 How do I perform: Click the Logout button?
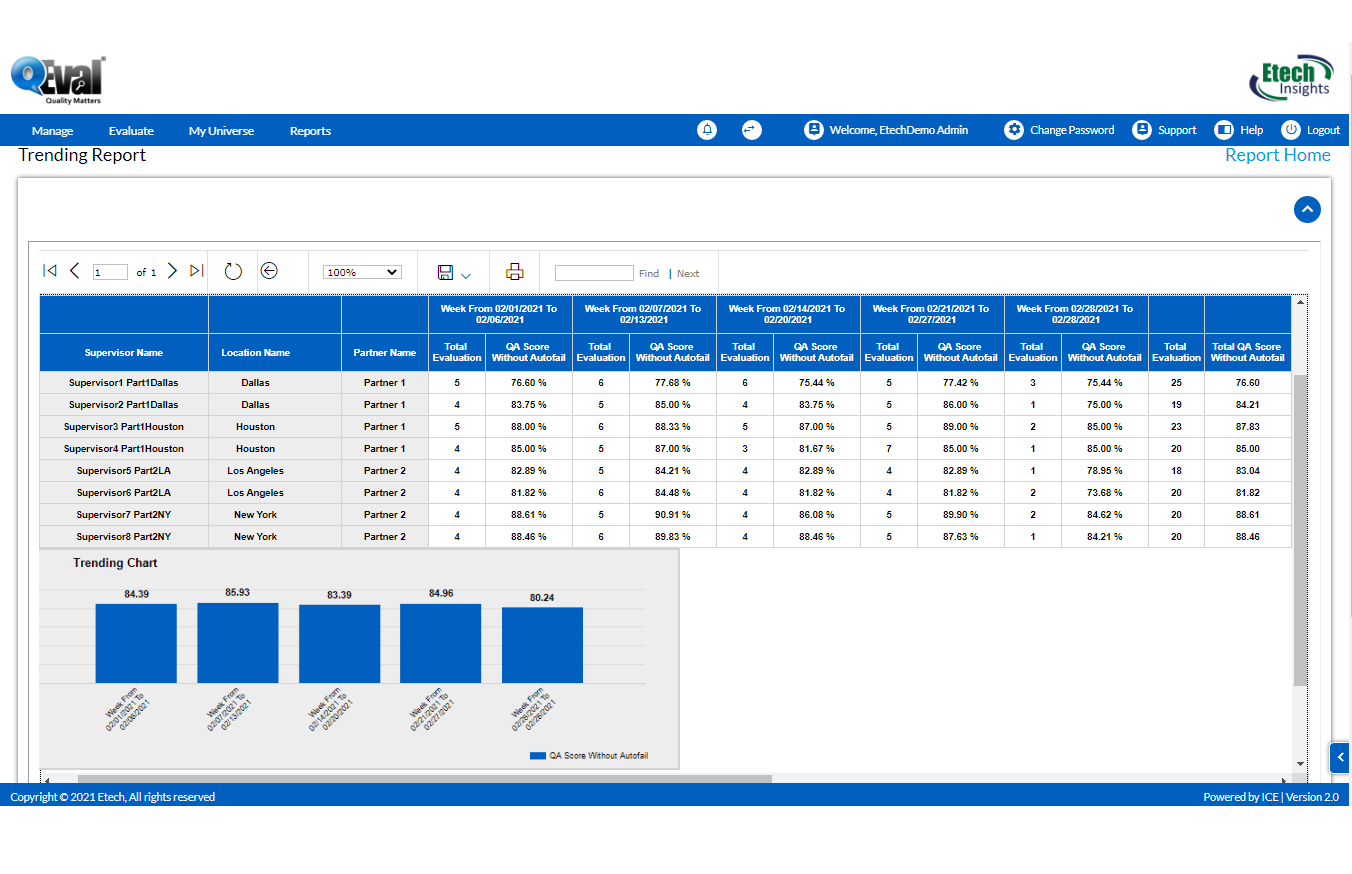point(1311,130)
